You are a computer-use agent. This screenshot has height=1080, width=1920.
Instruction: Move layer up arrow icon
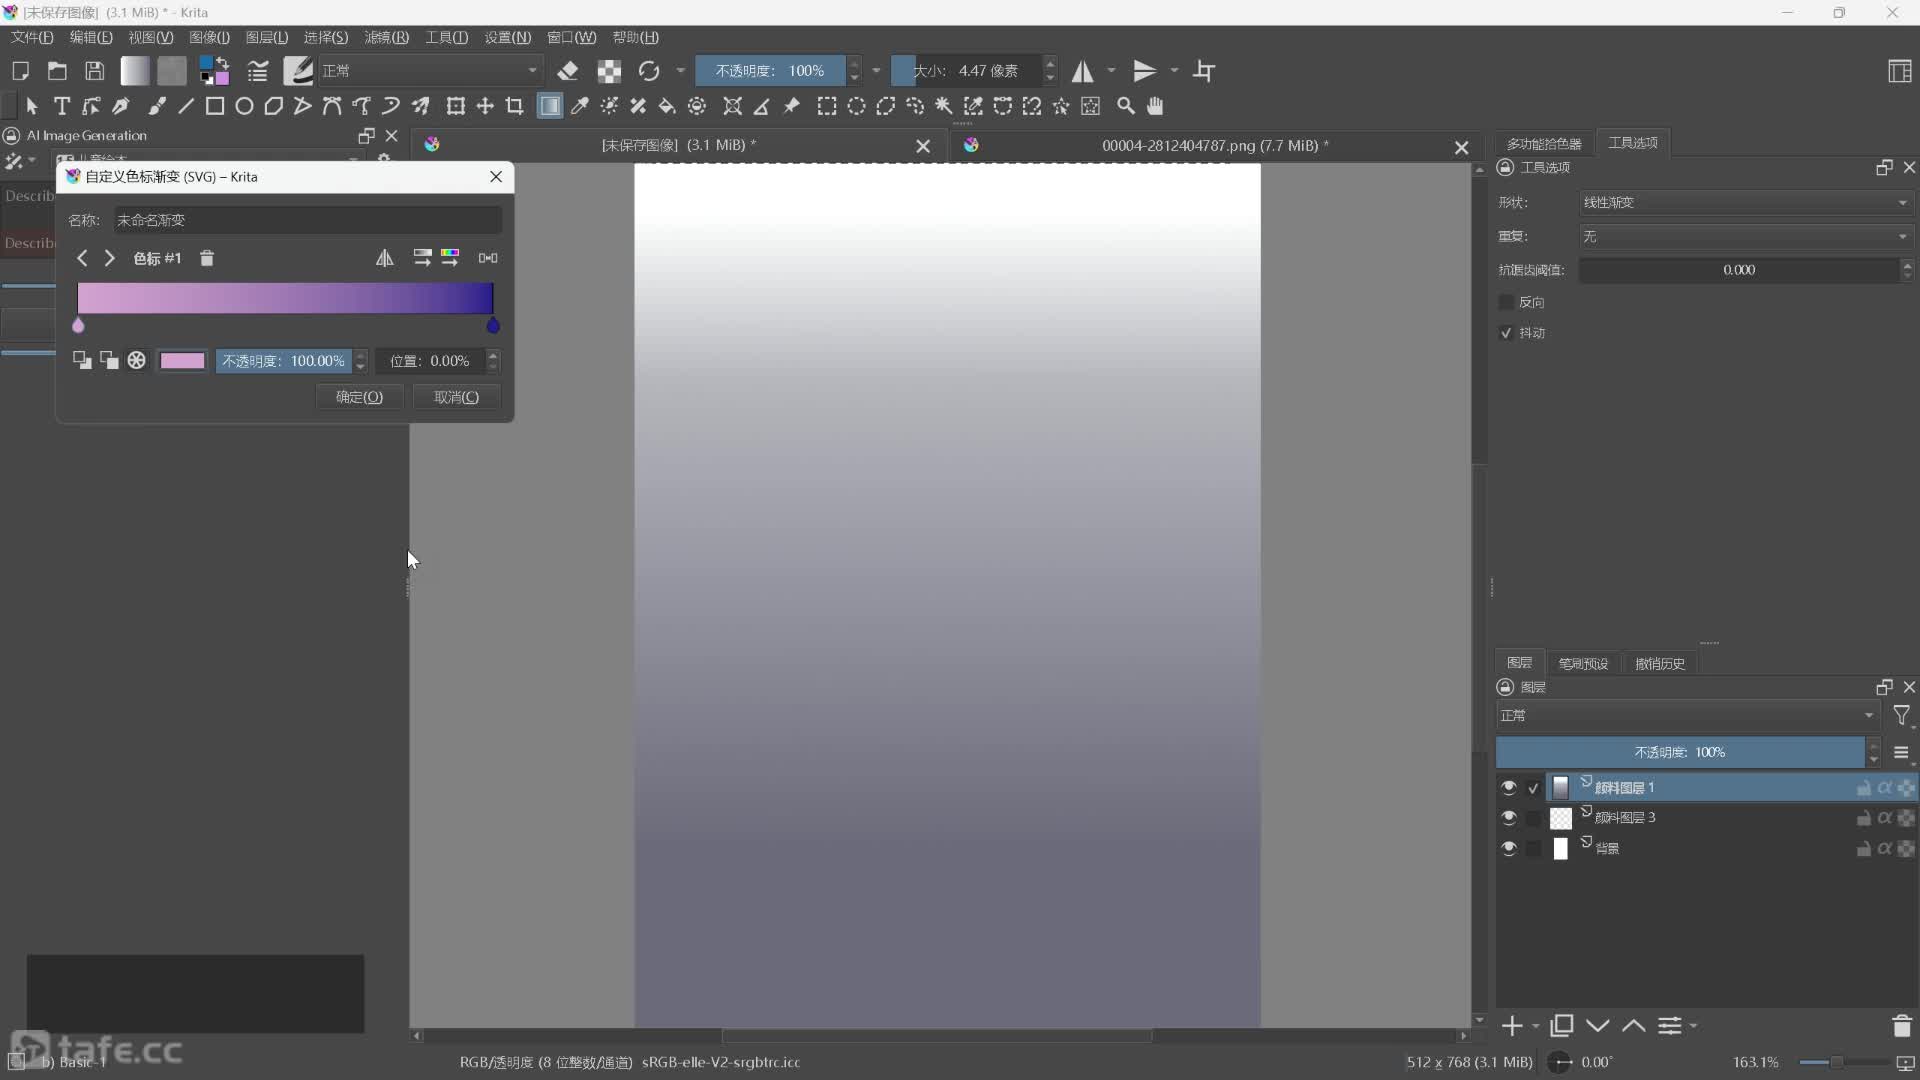pos(1634,1026)
